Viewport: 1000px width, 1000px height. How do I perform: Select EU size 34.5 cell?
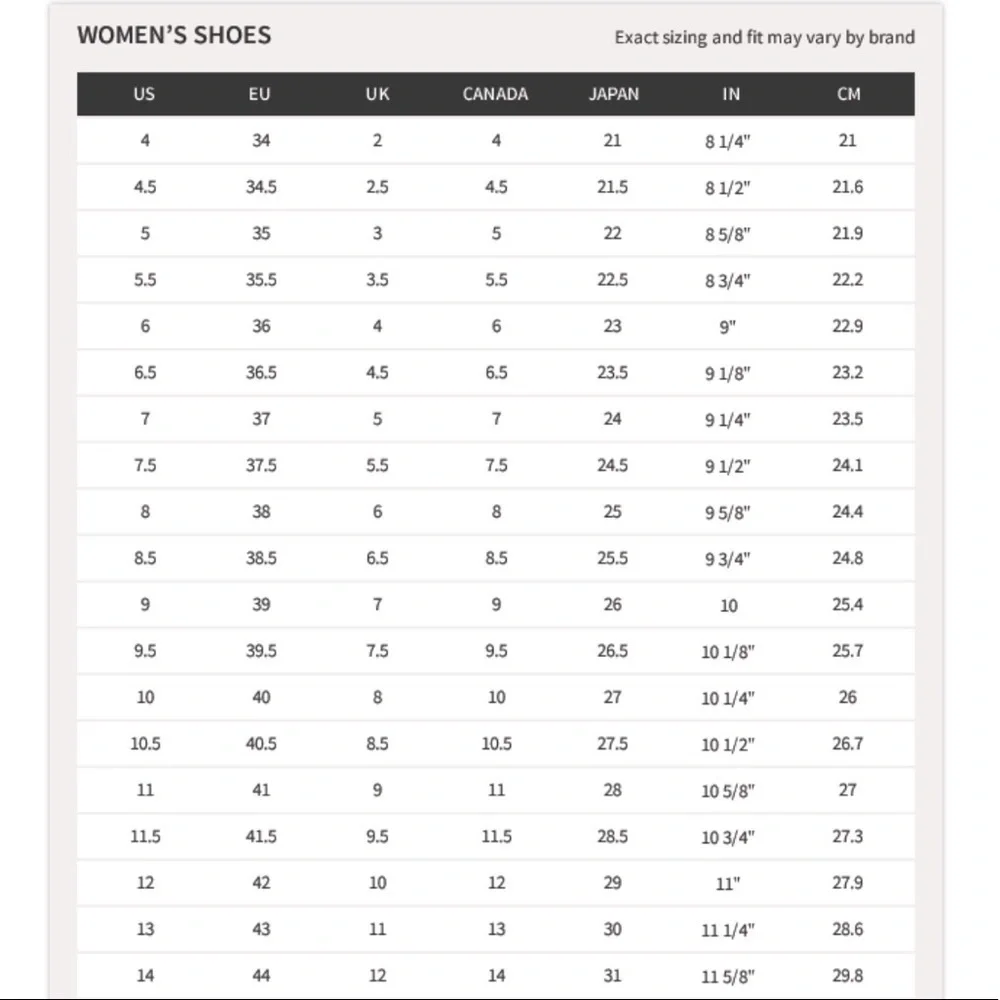coord(261,187)
